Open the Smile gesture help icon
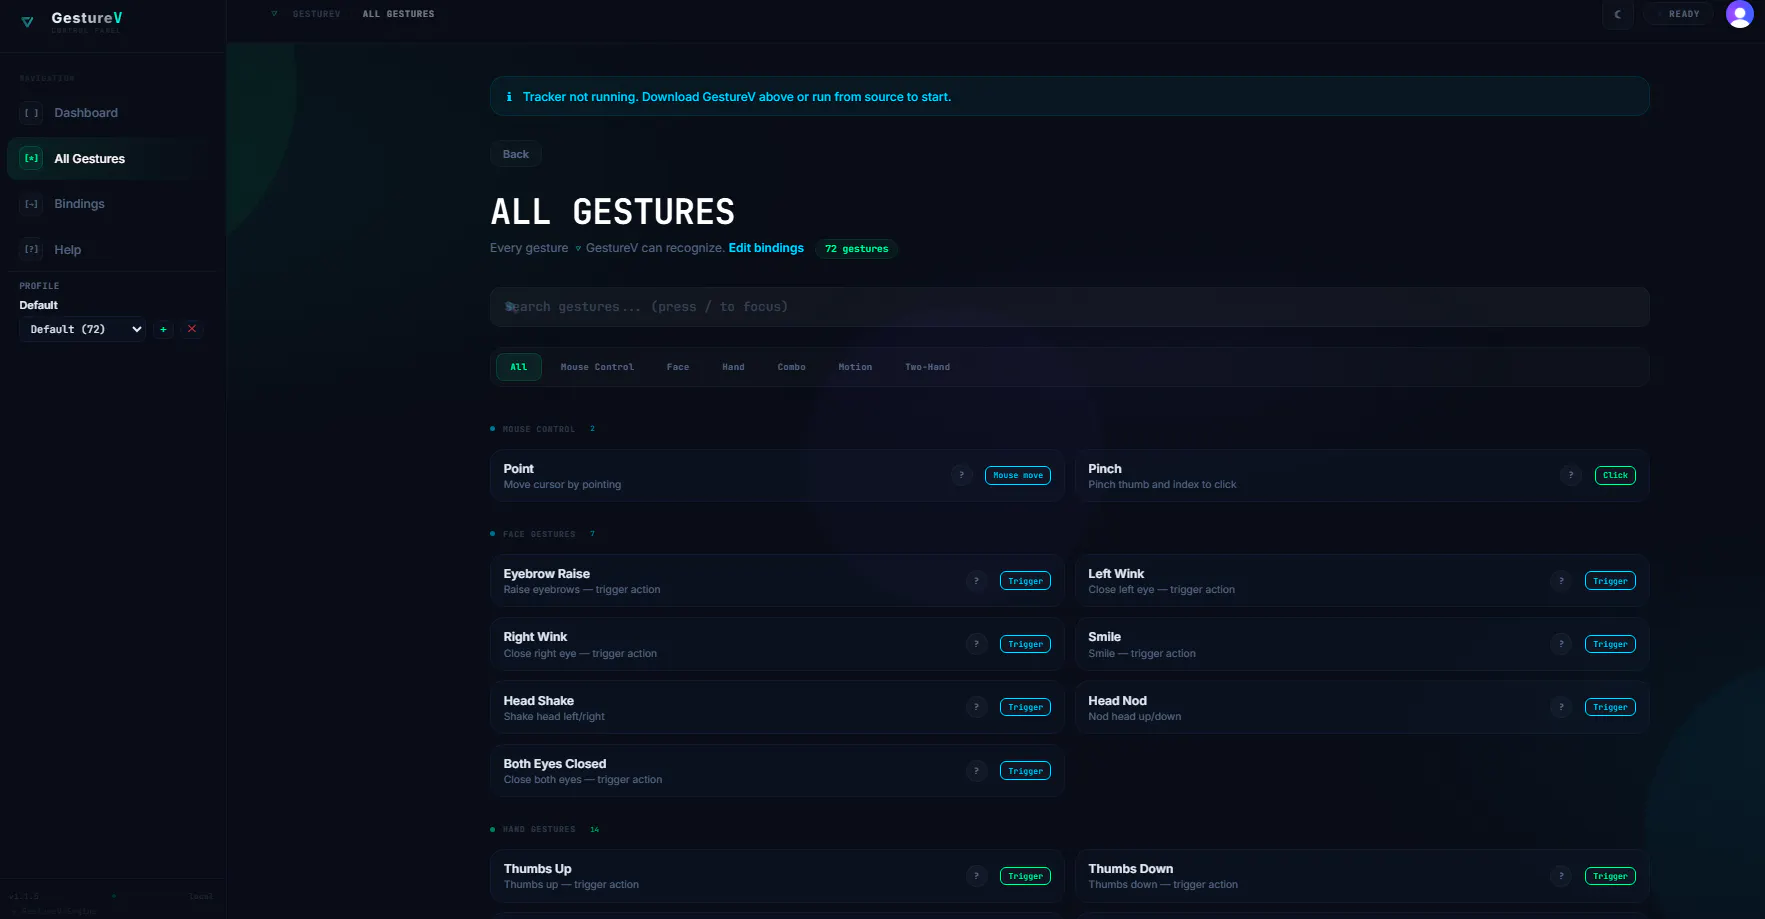The width and height of the screenshot is (1765, 919). [1561, 644]
